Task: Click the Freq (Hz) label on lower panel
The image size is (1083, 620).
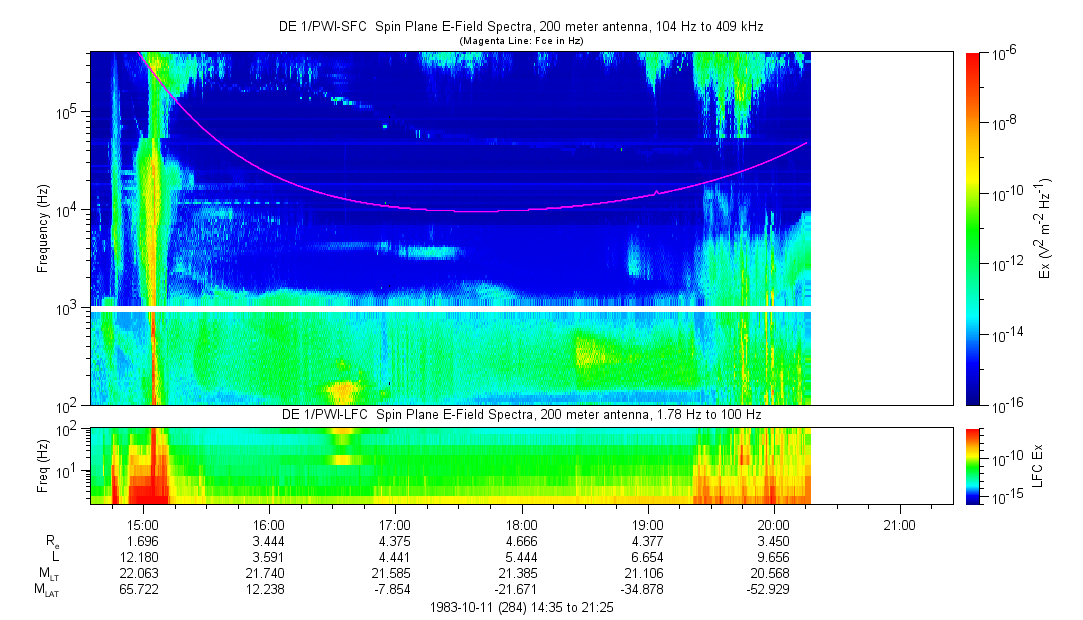Action: click(x=43, y=464)
